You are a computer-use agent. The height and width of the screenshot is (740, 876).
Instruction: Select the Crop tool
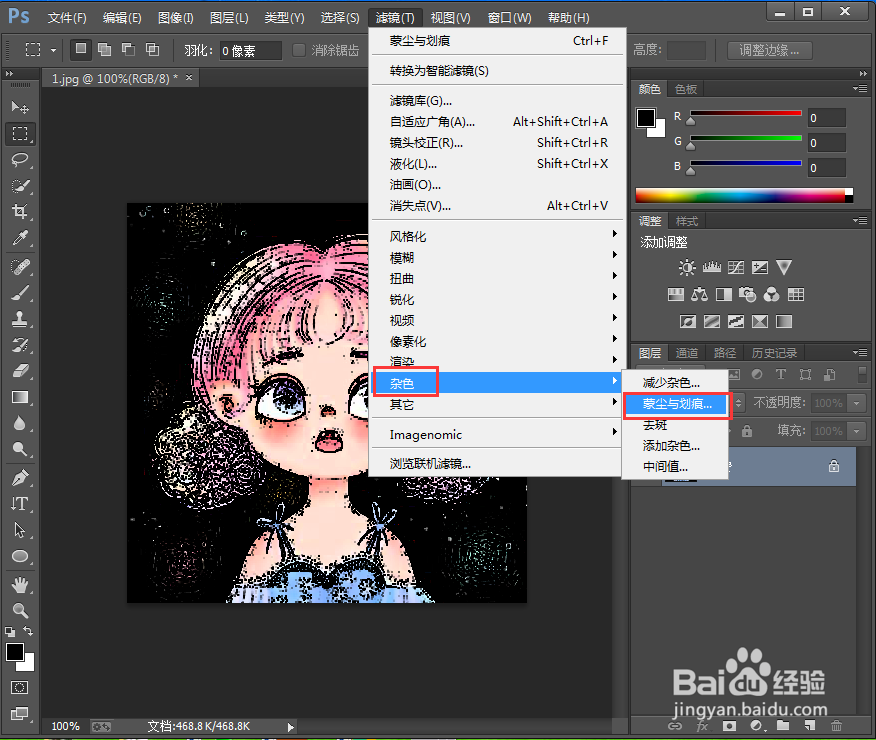pos(20,211)
